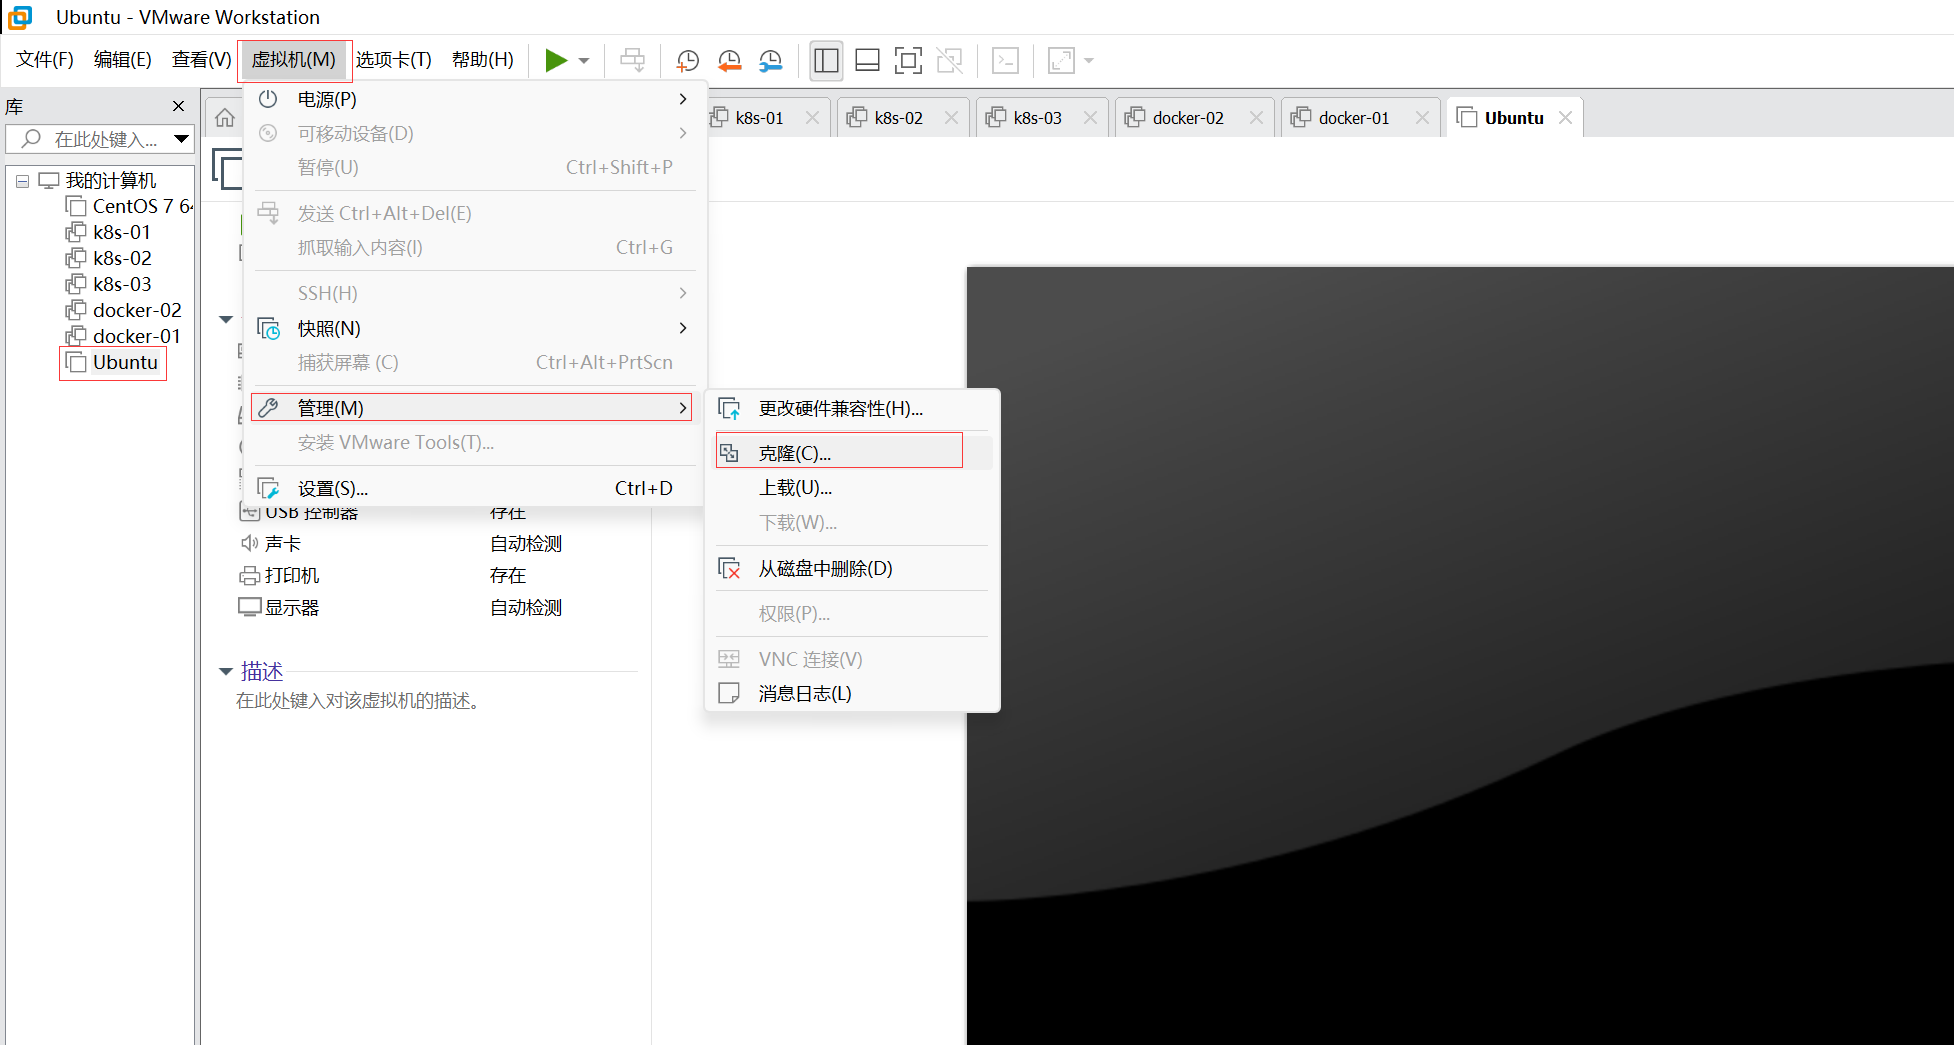This screenshot has height=1045, width=1954.
Task: Select docker-01 in the library tree
Action: (123, 336)
